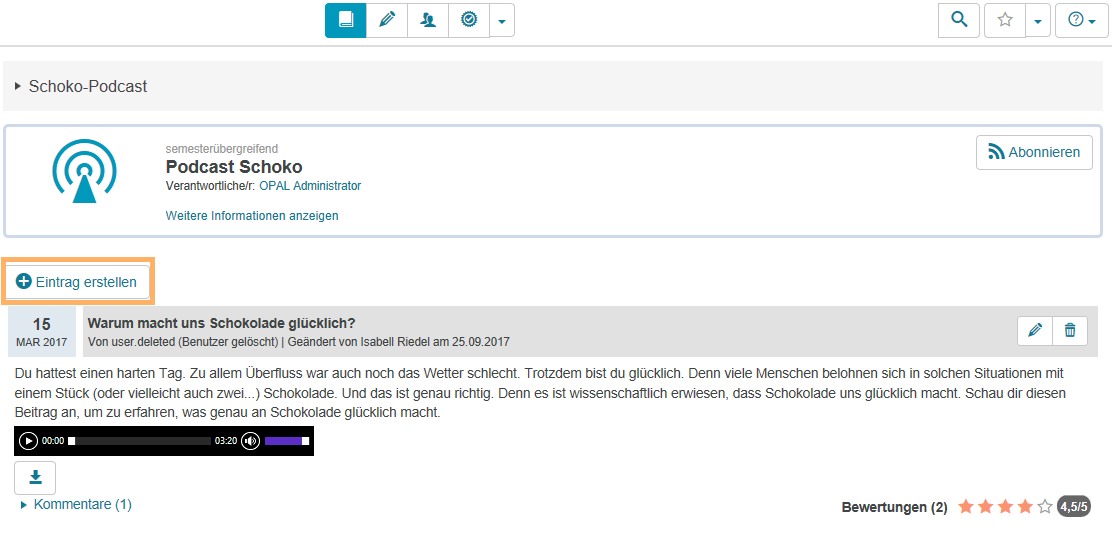Open the favorites dropdown arrow
The width and height of the screenshot is (1112, 540).
tap(1038, 20)
